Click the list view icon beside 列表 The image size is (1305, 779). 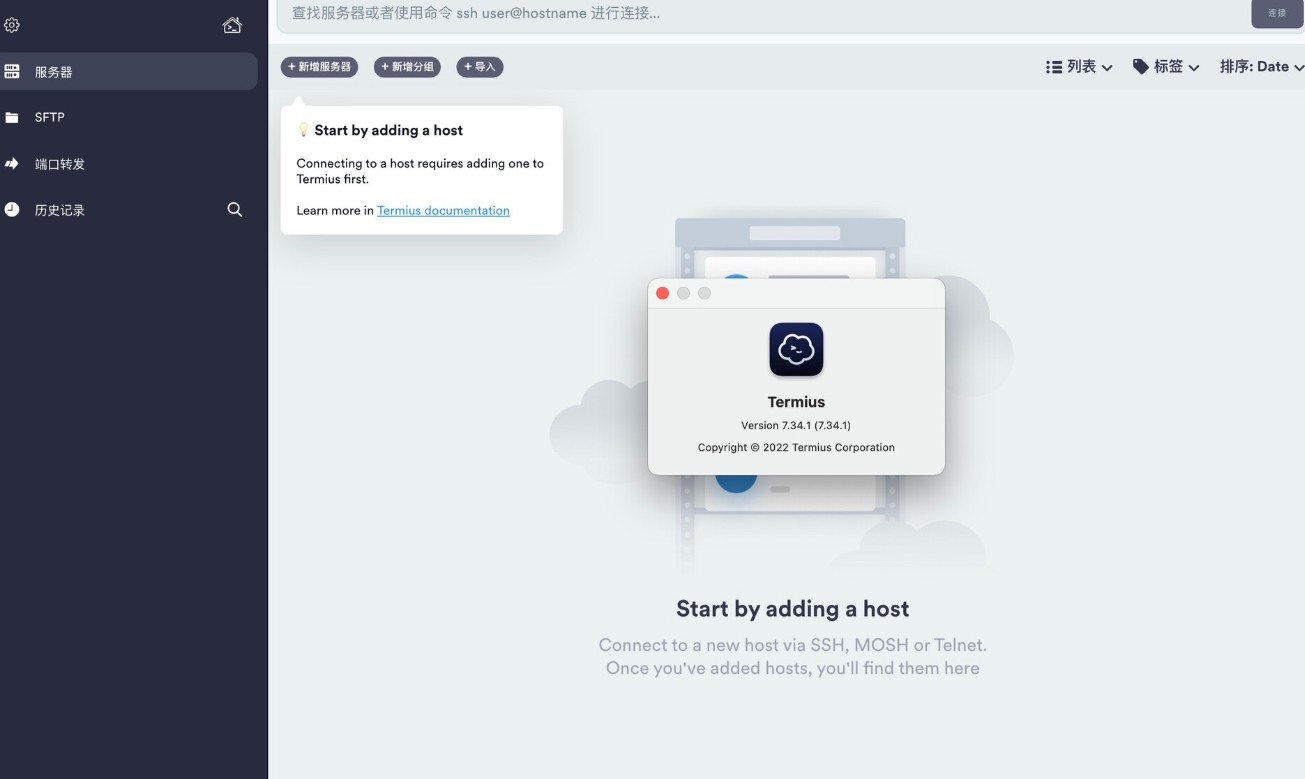point(1054,67)
